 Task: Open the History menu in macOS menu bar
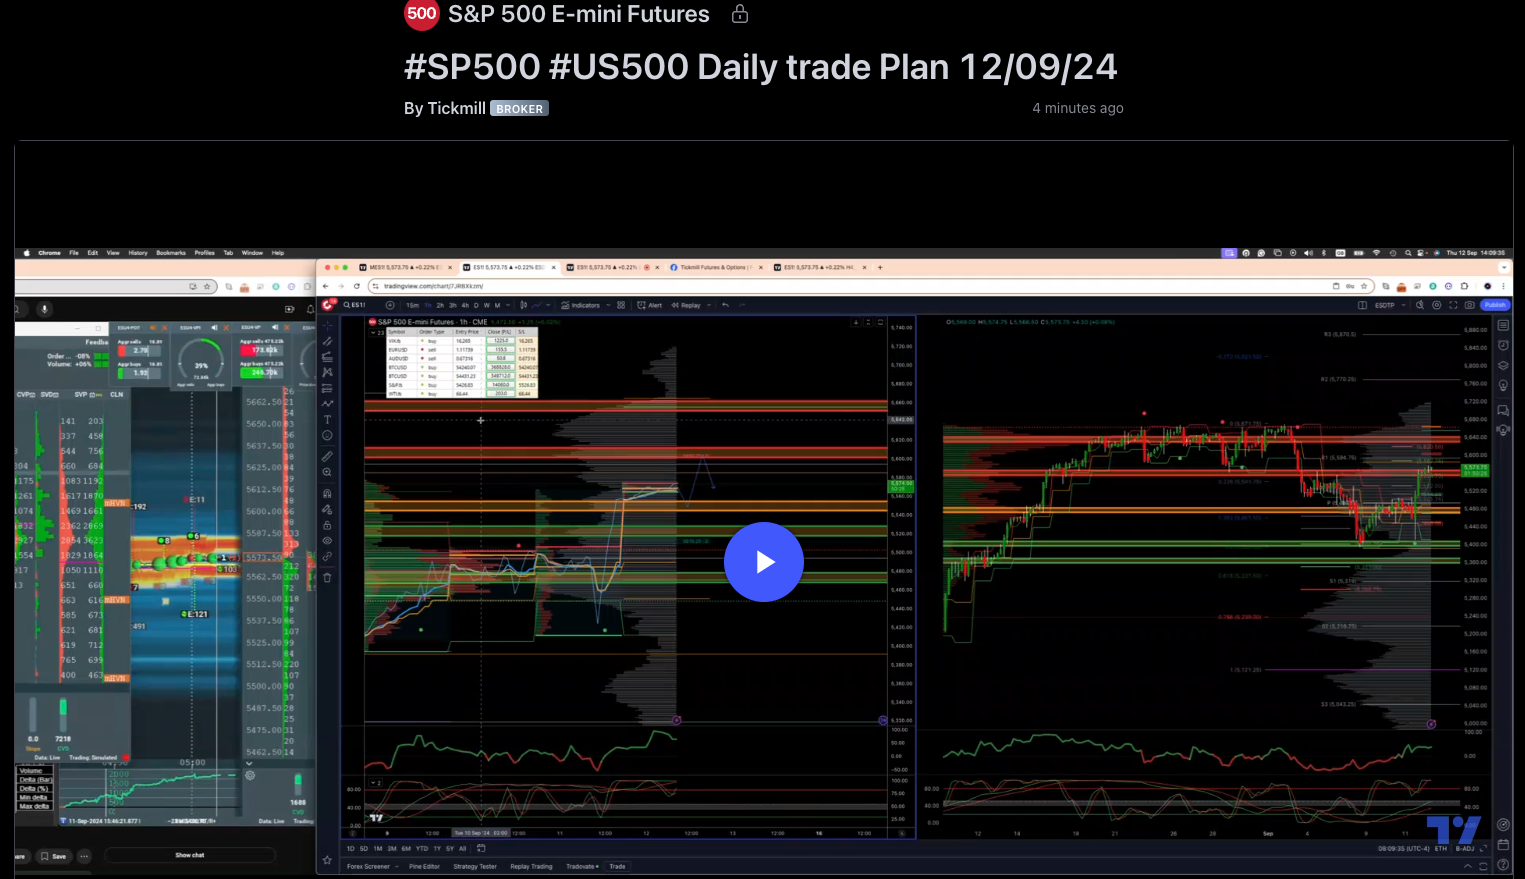click(x=138, y=253)
